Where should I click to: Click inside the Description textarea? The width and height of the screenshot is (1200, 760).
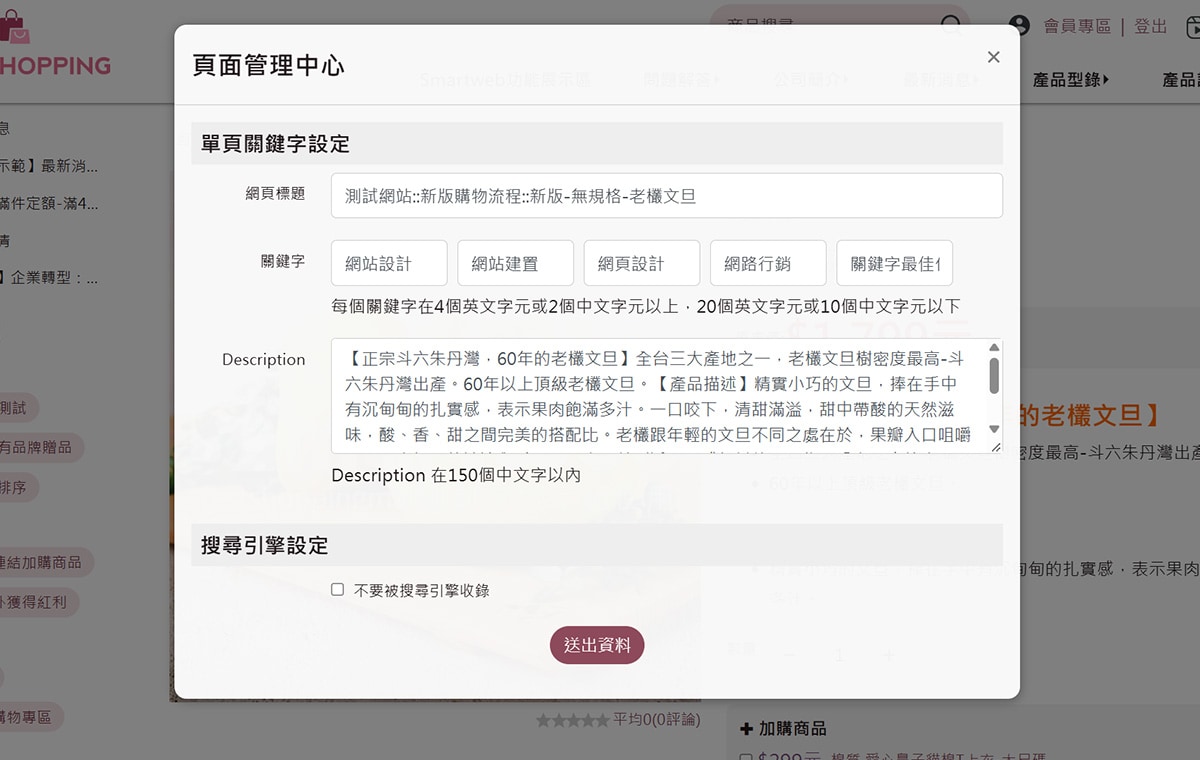pyautogui.click(x=658, y=396)
